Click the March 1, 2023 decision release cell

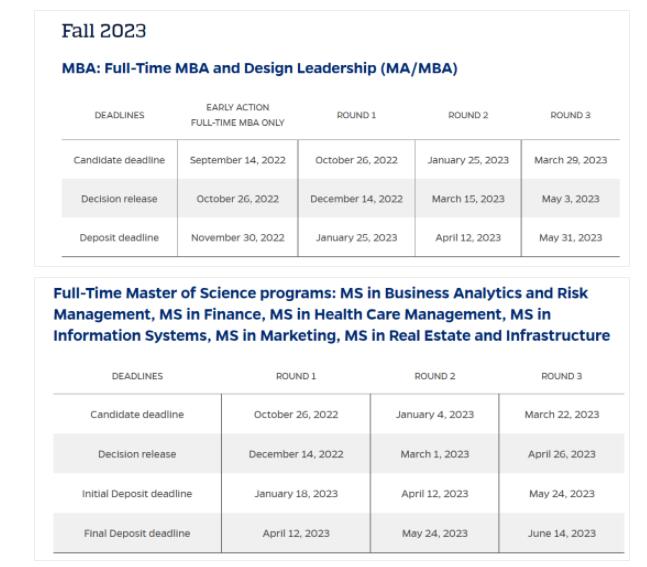(x=434, y=454)
